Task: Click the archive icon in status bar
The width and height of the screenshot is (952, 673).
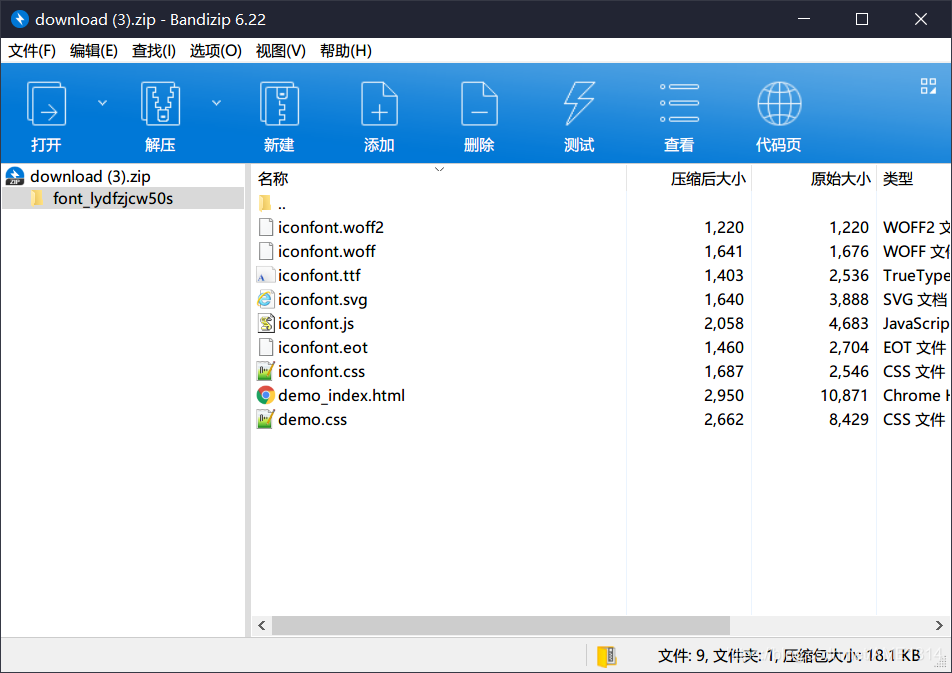Action: [x=607, y=657]
